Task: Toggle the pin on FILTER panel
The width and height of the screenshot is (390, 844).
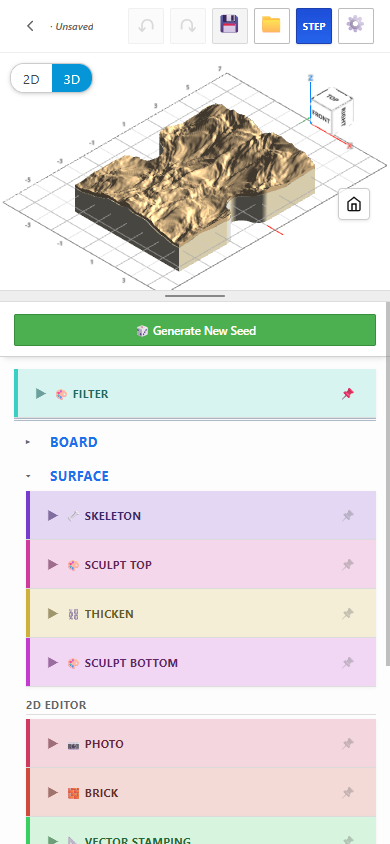Action: pyautogui.click(x=348, y=394)
